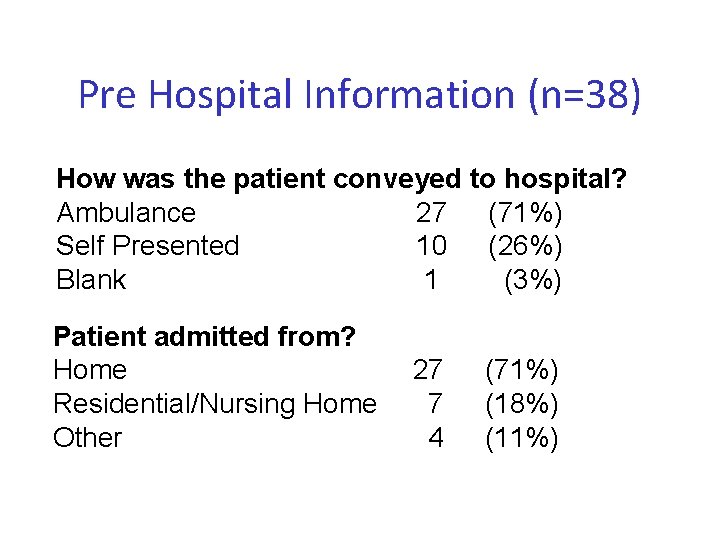This screenshot has width=720, height=540.
Task: Click the Other row label
Action: click(x=87, y=438)
